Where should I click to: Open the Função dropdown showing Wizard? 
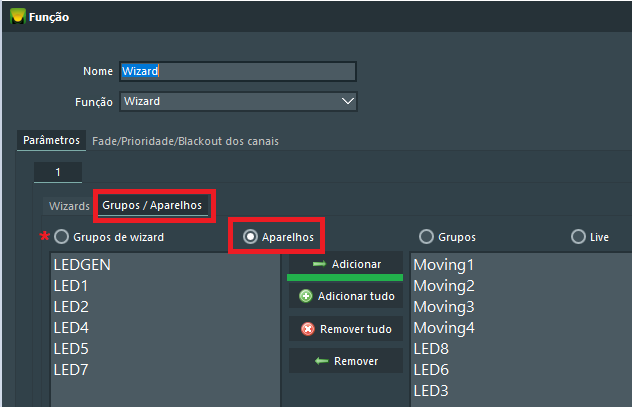238,102
